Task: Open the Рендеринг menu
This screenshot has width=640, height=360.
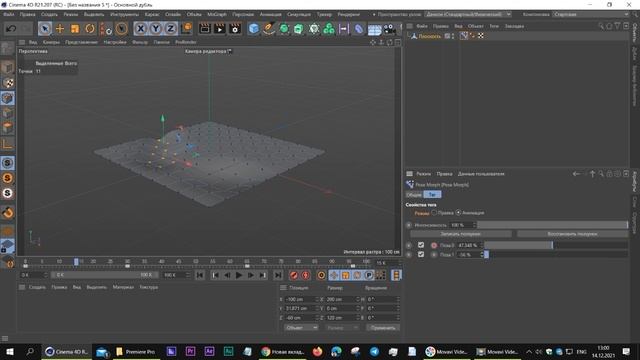Action: (x=349, y=14)
